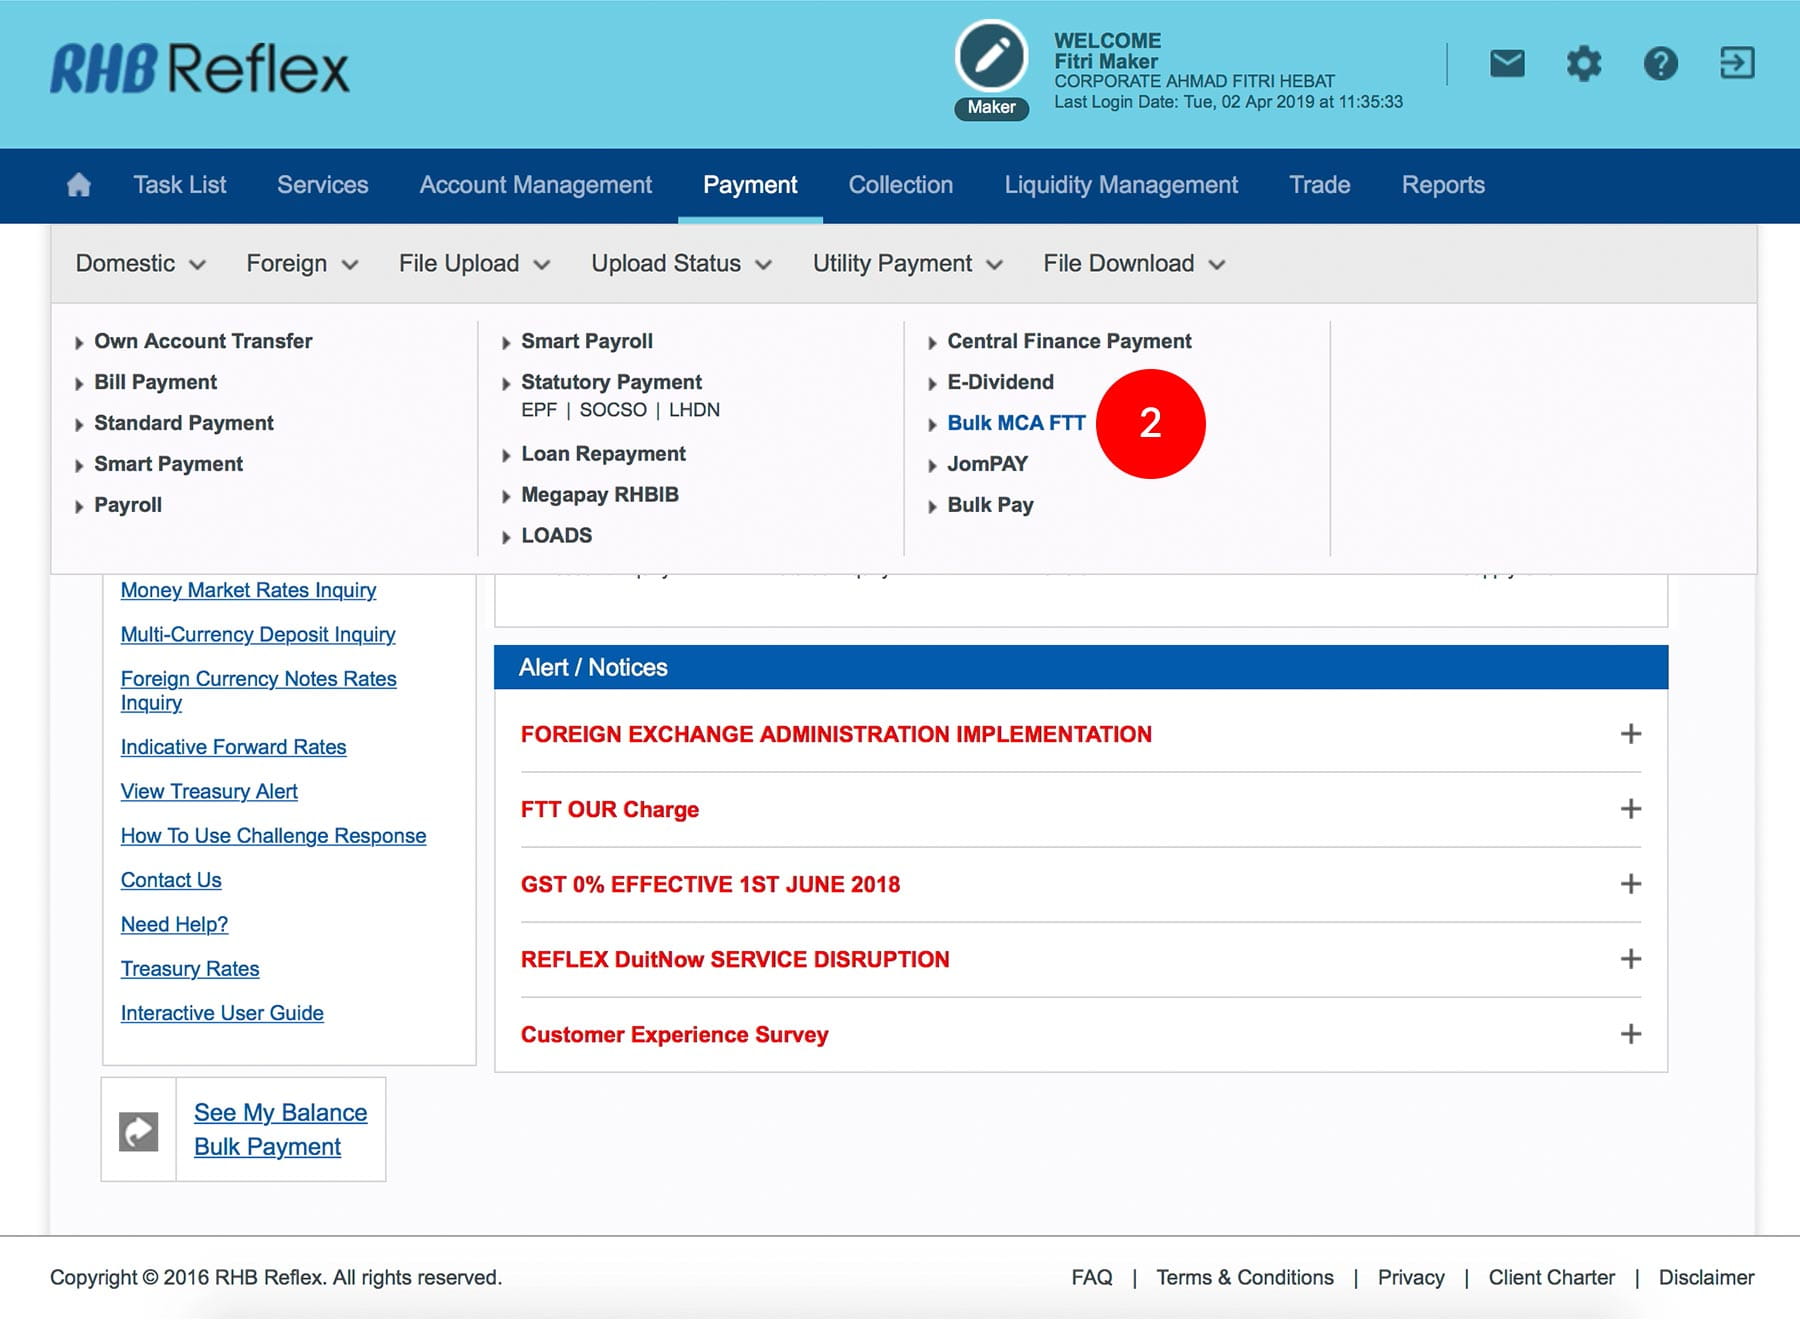The height and width of the screenshot is (1320, 1800).
Task: Open the Interactive User Guide link
Action: (222, 1013)
